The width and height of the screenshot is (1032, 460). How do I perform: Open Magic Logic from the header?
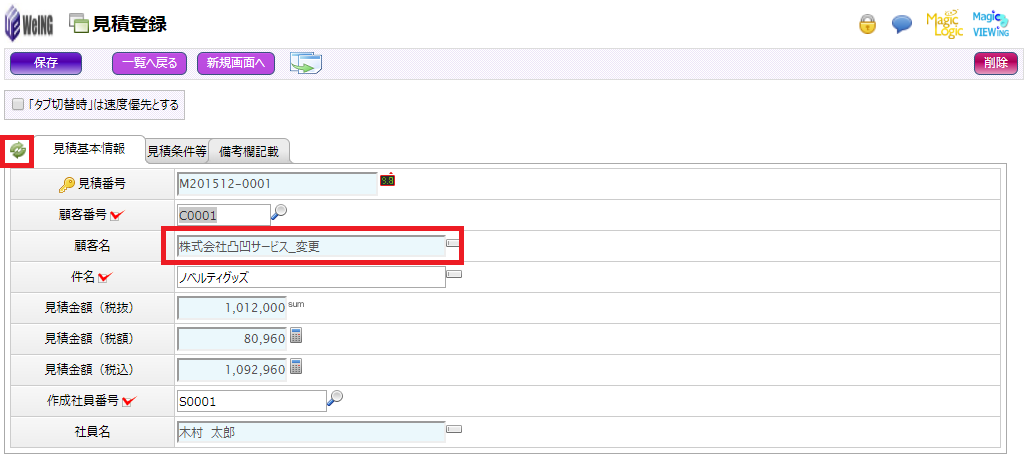(944, 25)
